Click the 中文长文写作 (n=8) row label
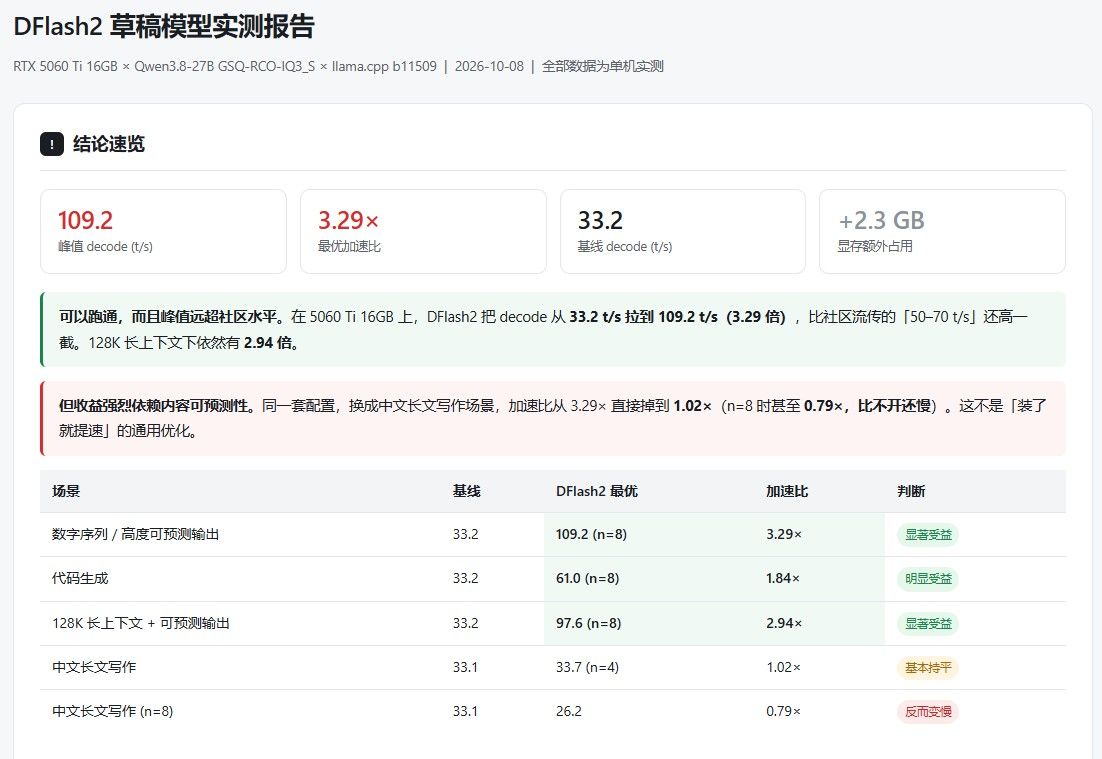Viewport: 1102px width, 759px height. tap(112, 711)
